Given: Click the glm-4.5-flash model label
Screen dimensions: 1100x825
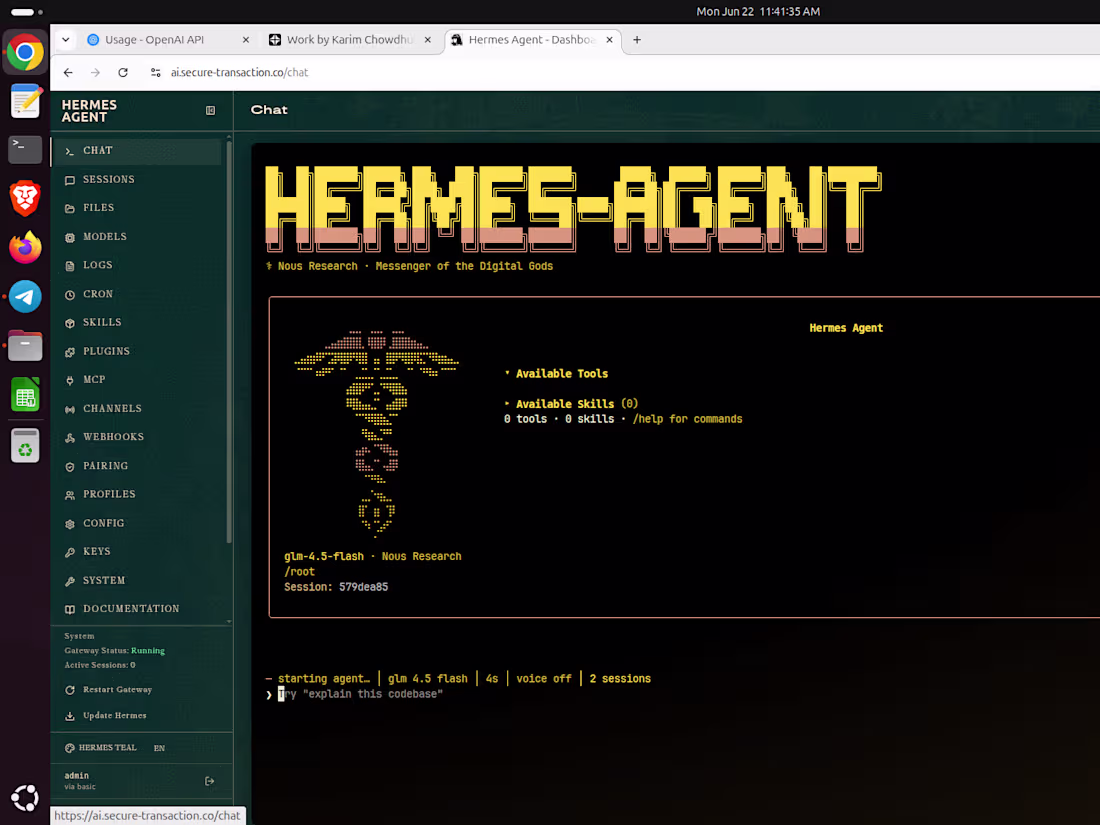Looking at the screenshot, I should (x=323, y=556).
